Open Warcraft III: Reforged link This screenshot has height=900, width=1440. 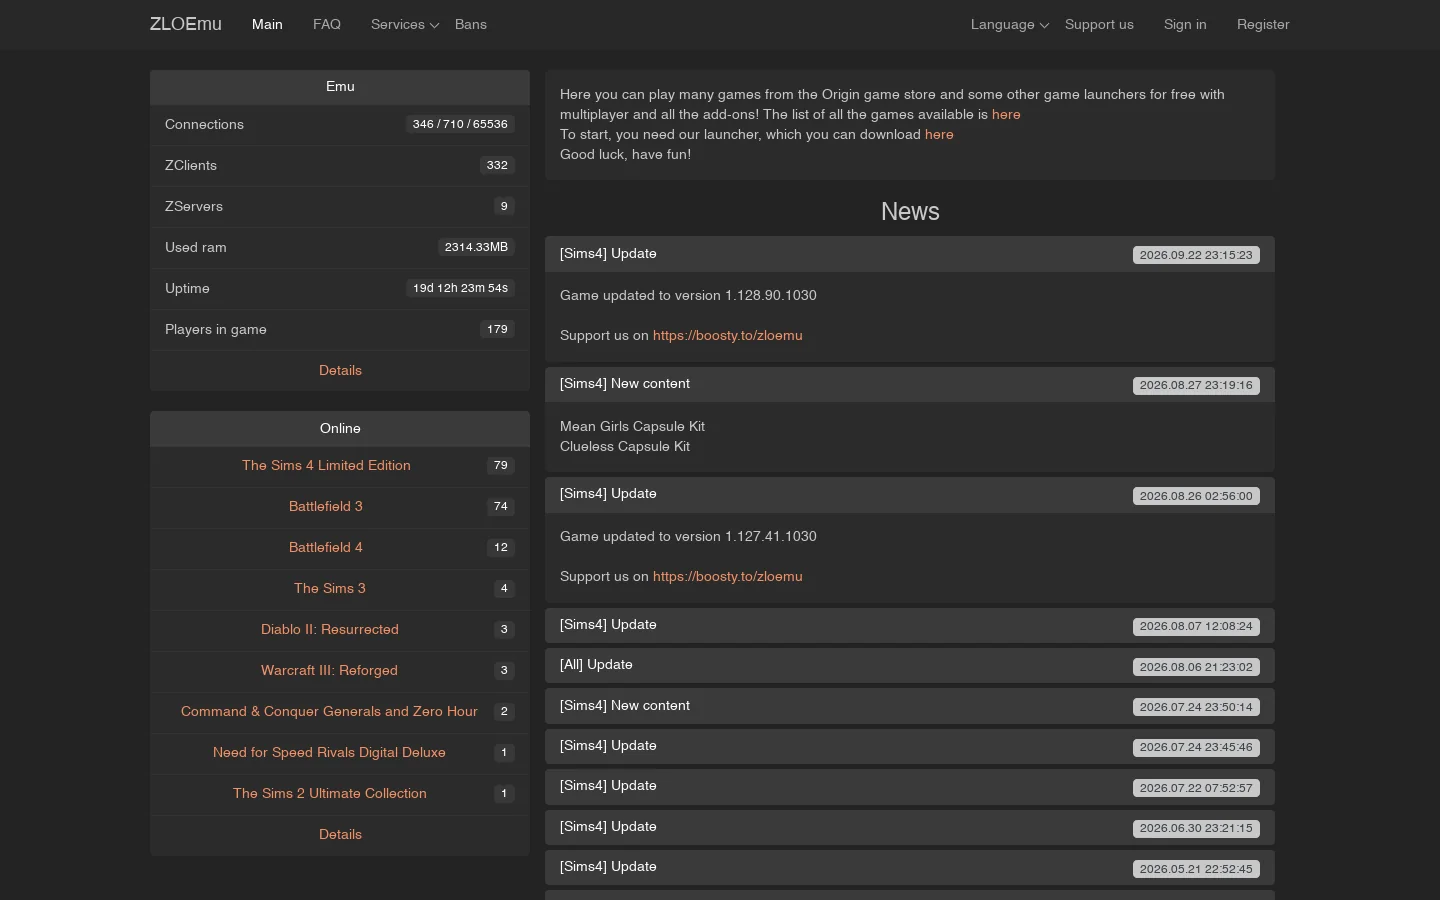click(329, 670)
